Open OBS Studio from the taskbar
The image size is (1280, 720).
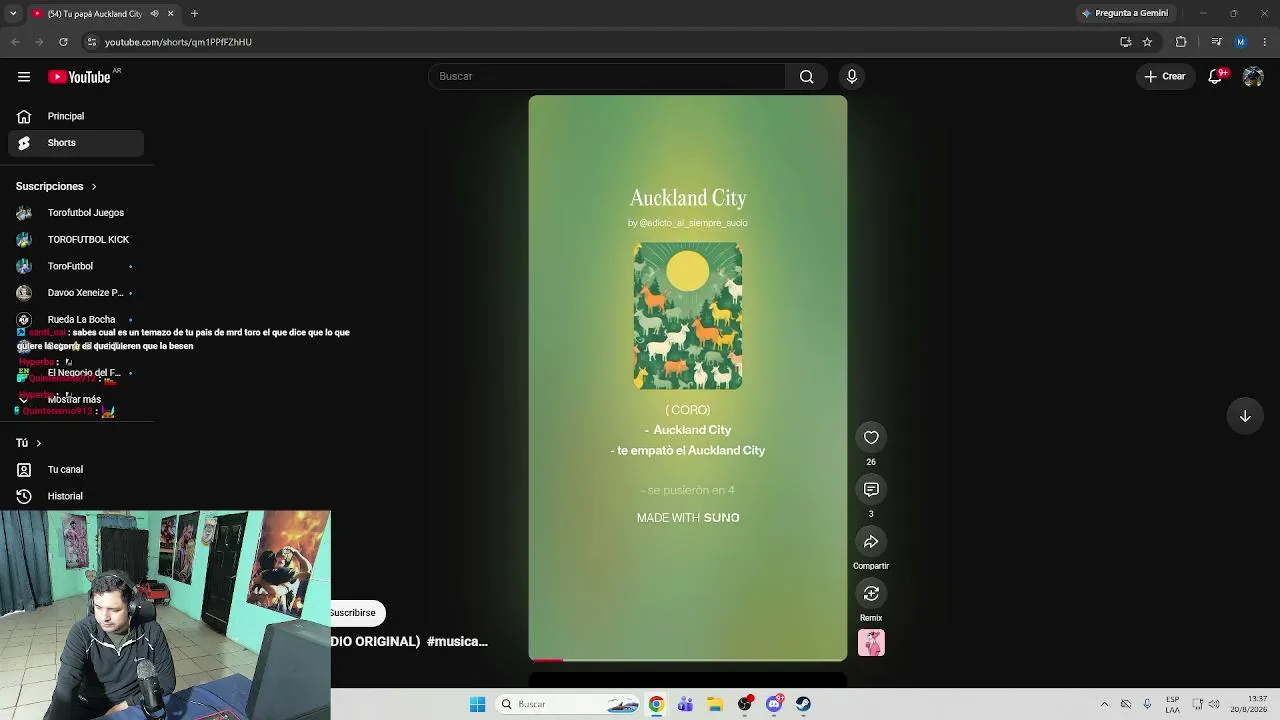pos(745,704)
